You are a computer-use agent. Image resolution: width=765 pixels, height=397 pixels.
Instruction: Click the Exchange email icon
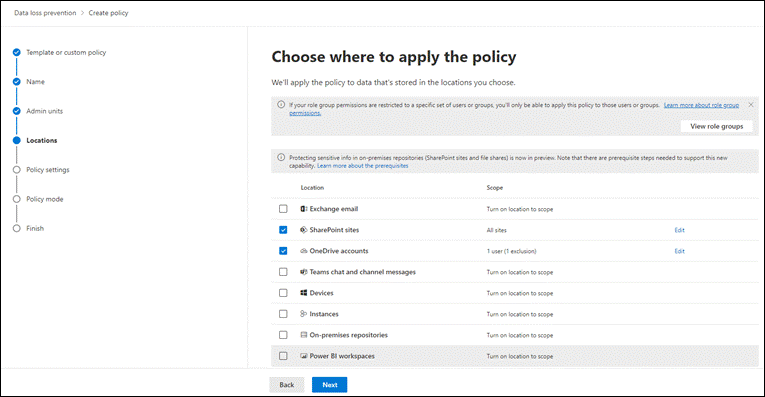point(303,209)
